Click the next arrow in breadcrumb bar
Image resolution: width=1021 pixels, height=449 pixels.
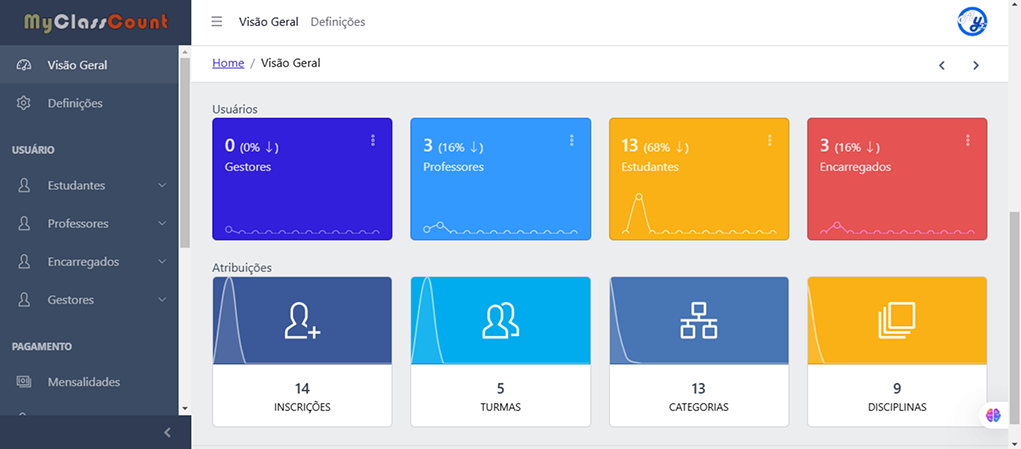tap(975, 66)
